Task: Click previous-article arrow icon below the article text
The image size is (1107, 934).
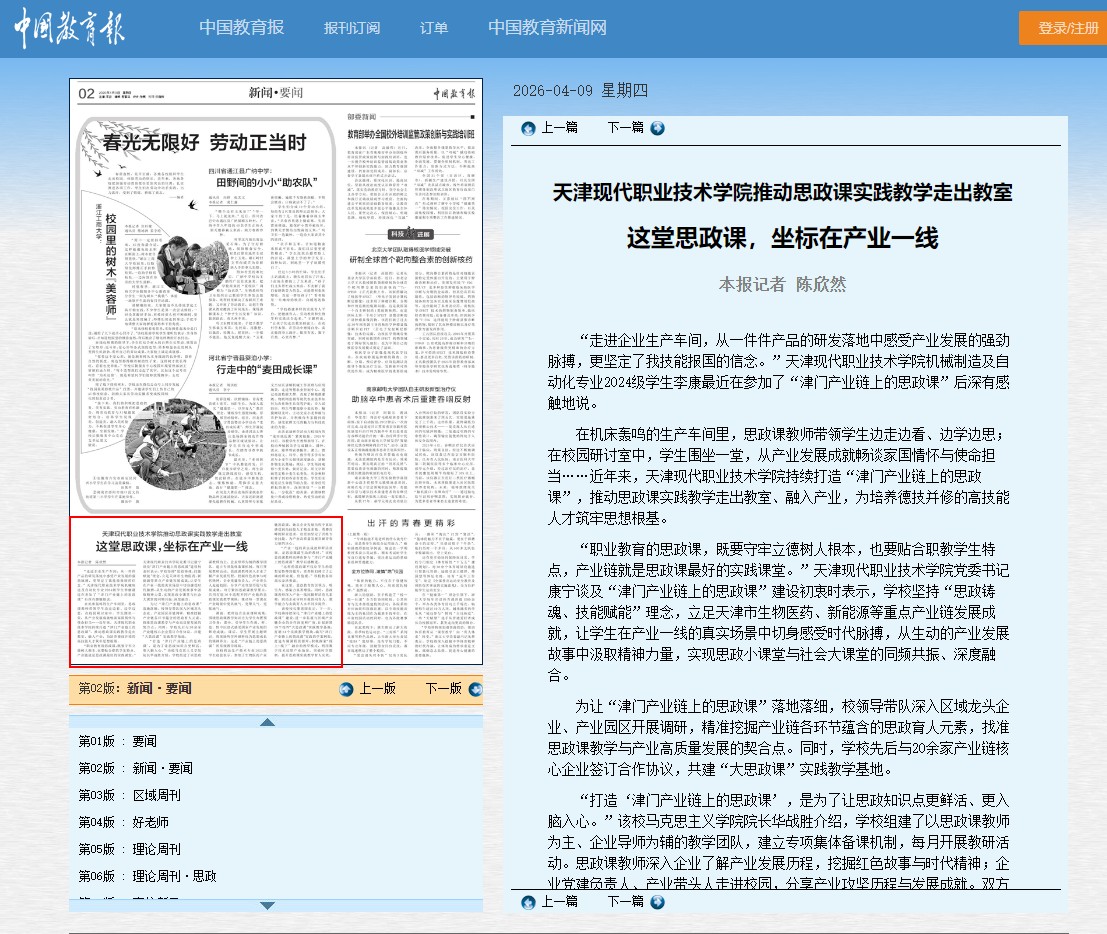Action: coord(528,902)
